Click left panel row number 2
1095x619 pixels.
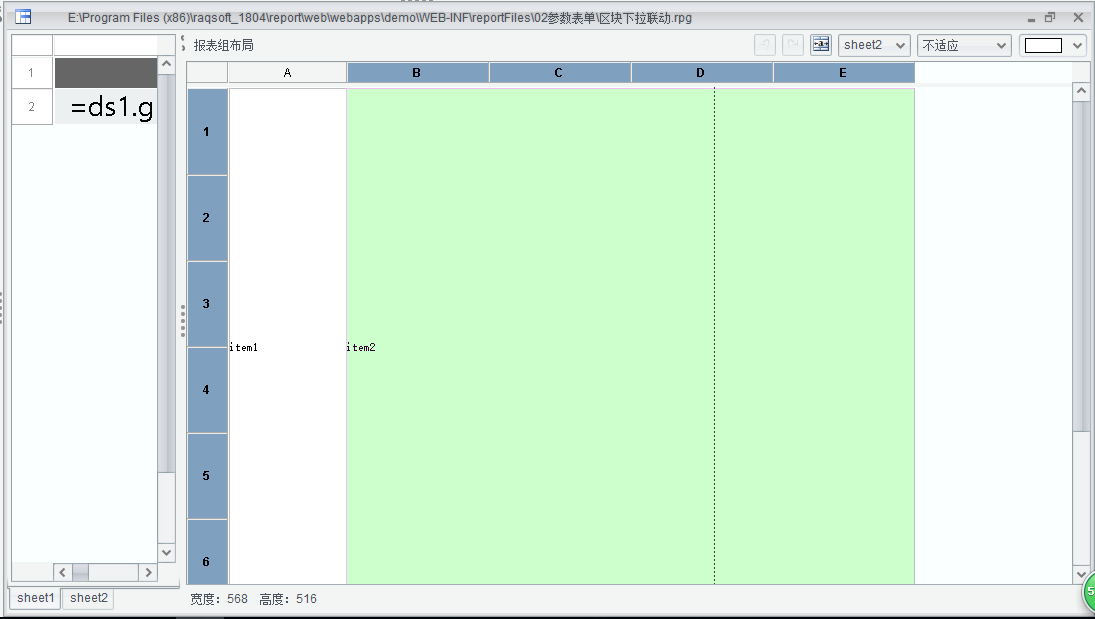31,107
